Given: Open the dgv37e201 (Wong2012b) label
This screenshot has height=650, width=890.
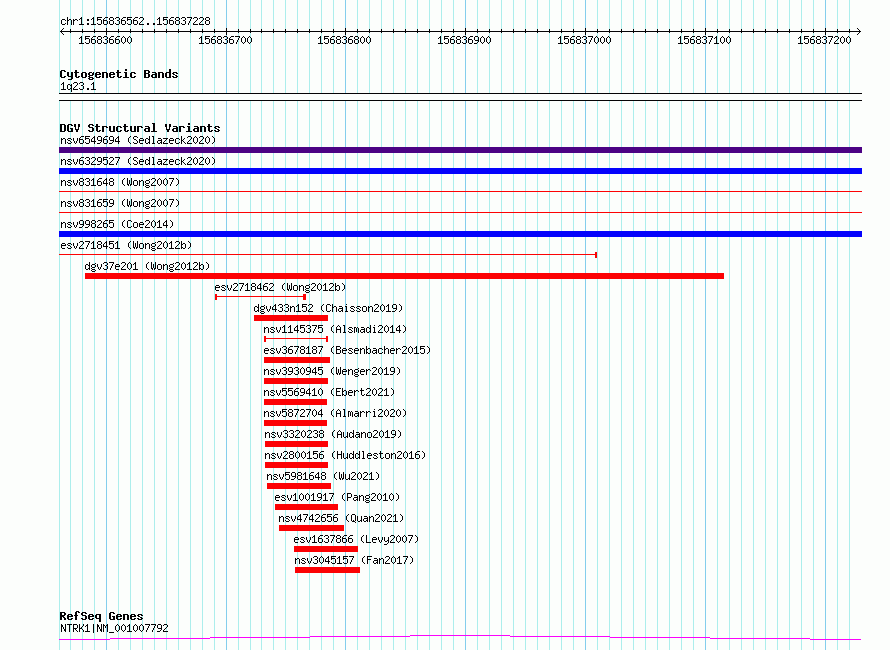Looking at the screenshot, I should click(147, 266).
